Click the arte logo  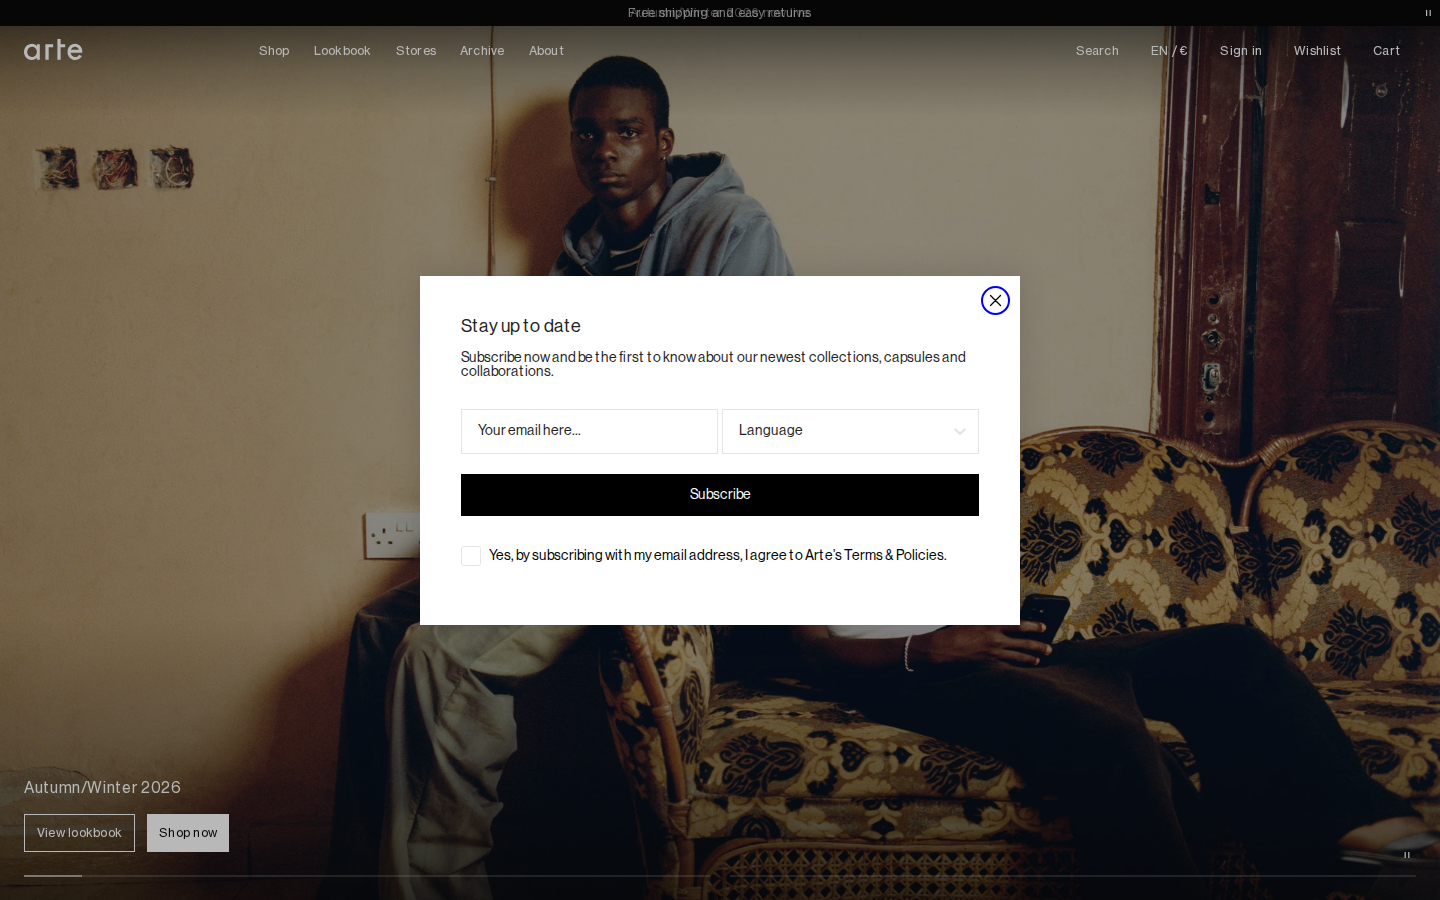click(x=53, y=50)
